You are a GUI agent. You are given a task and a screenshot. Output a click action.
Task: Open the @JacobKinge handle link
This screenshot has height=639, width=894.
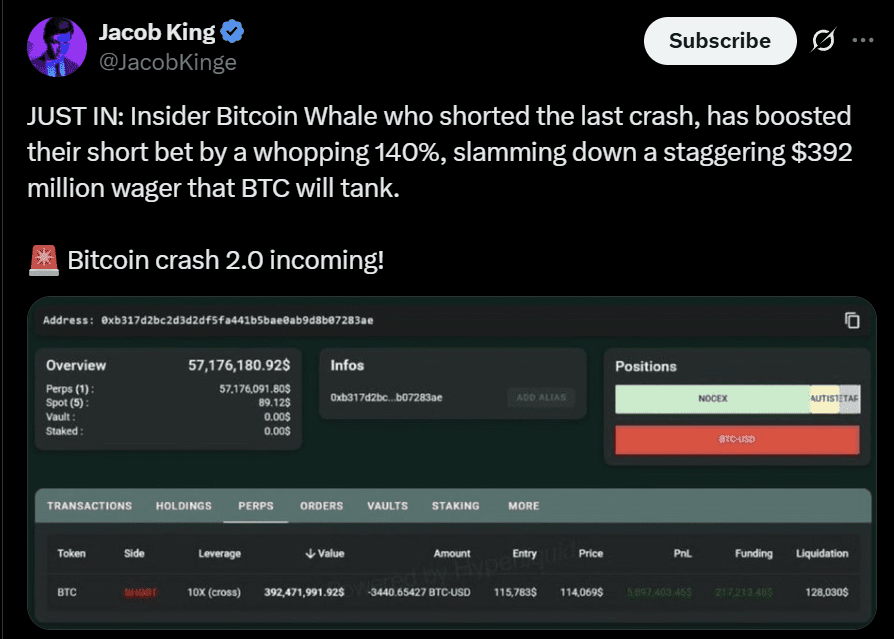coord(167,62)
